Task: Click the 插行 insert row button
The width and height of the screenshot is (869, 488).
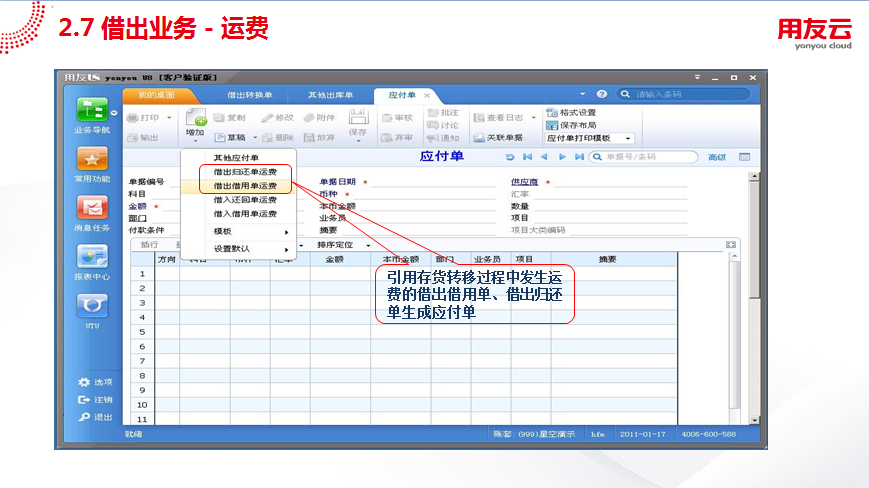Action: click(x=149, y=245)
